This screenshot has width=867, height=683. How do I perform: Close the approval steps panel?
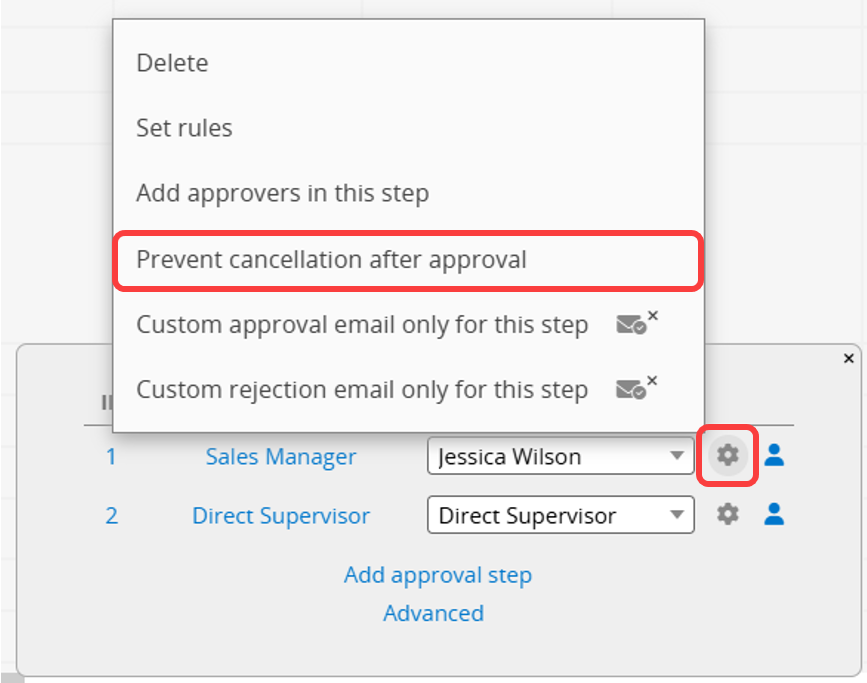click(x=849, y=358)
